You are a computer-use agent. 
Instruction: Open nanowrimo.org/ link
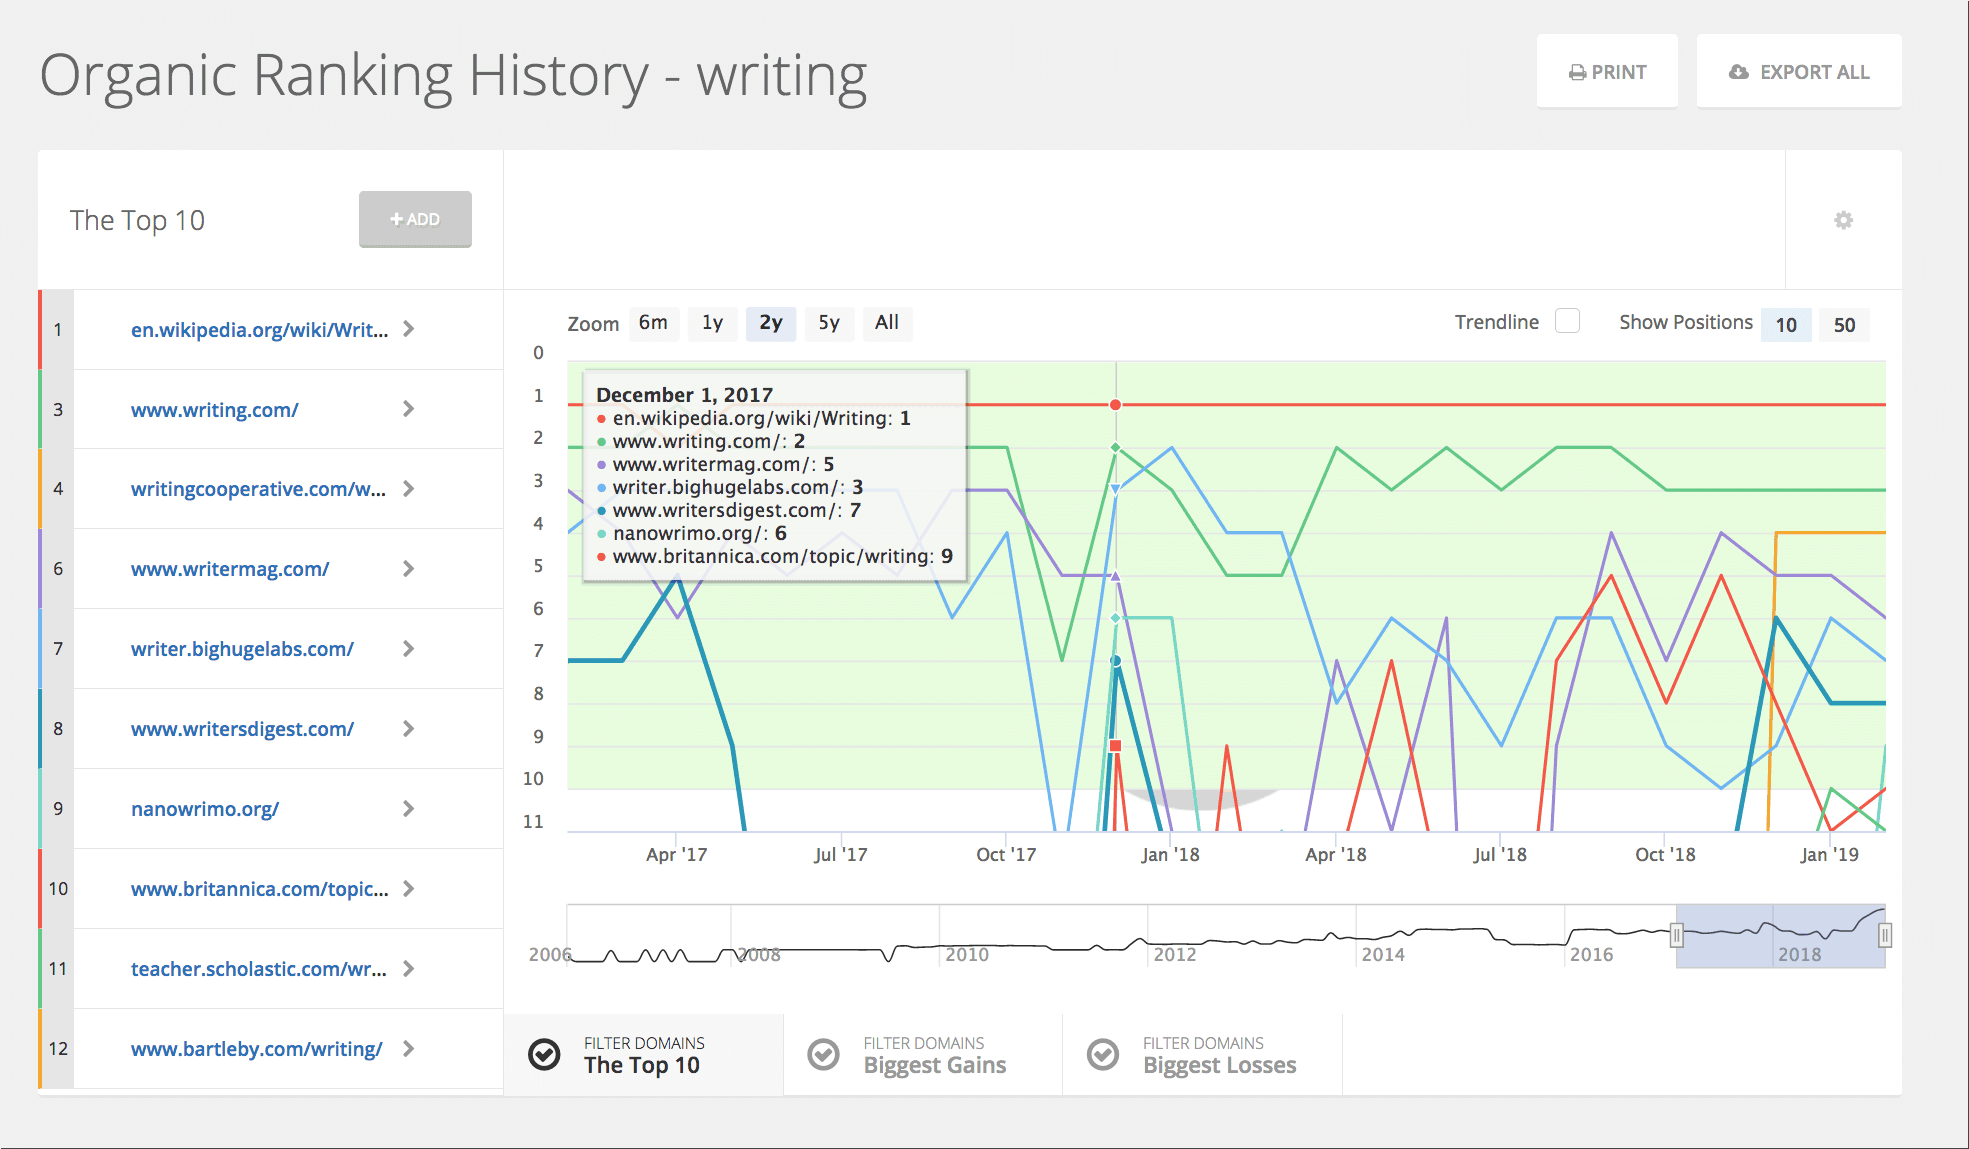(205, 809)
